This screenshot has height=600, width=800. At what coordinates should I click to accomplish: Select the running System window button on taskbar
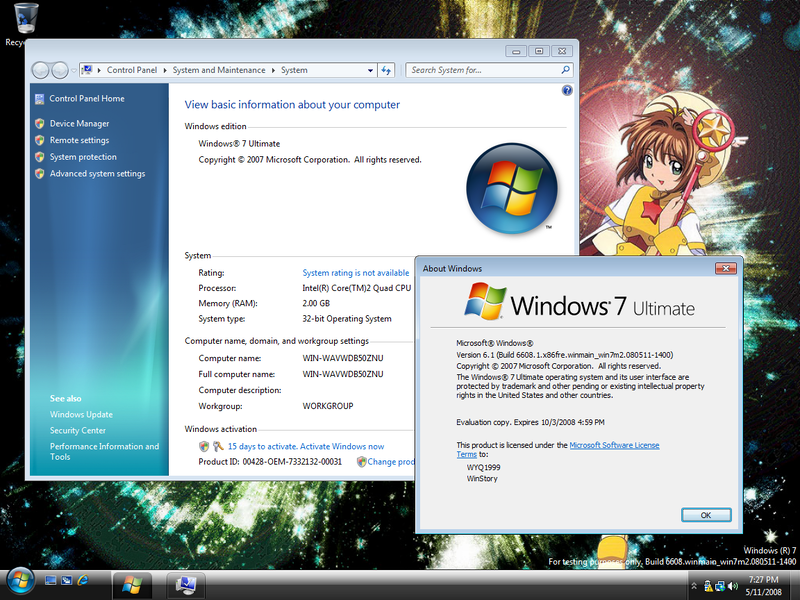coord(185,581)
